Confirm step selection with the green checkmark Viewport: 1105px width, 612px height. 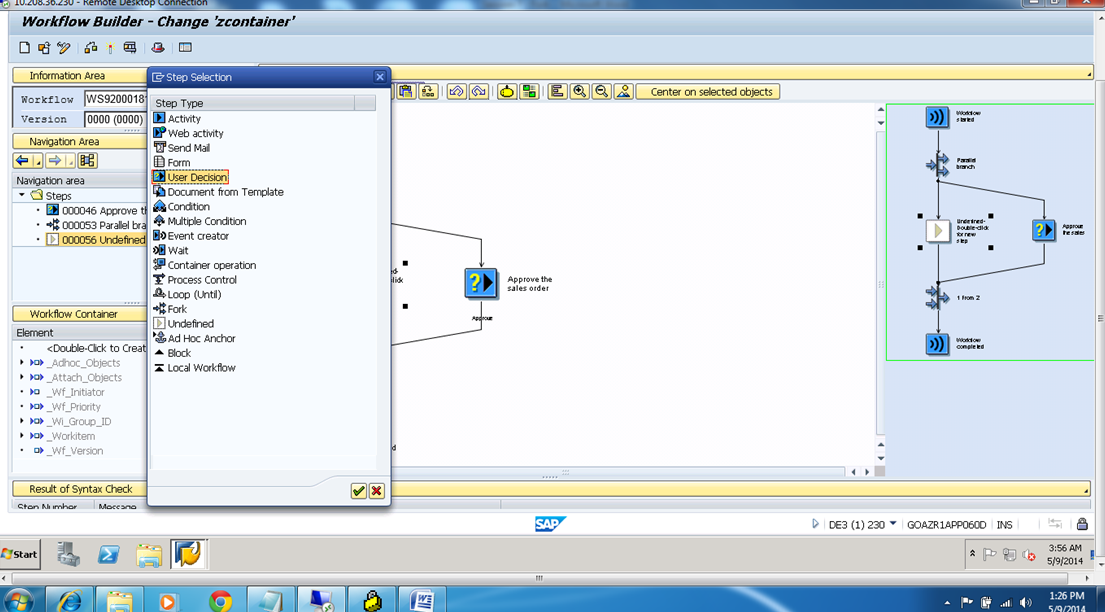point(357,491)
